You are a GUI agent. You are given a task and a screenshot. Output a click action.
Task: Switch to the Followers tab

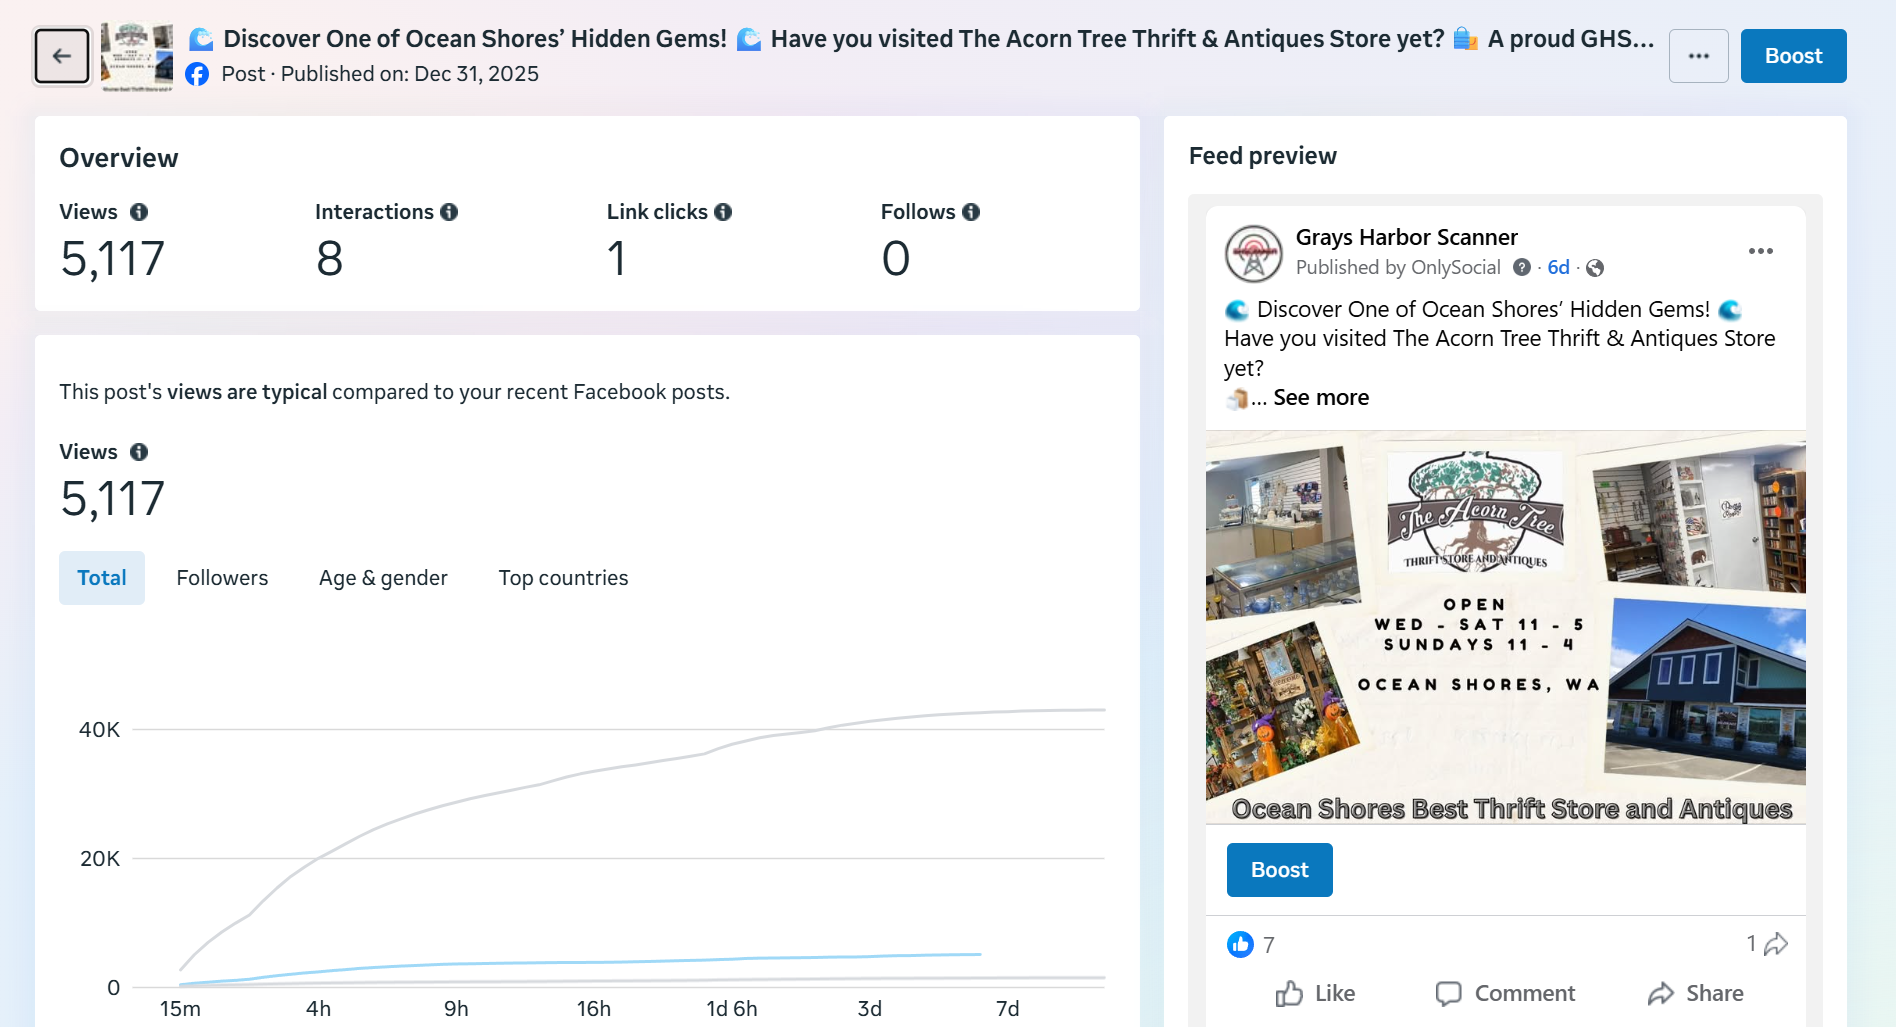click(222, 578)
